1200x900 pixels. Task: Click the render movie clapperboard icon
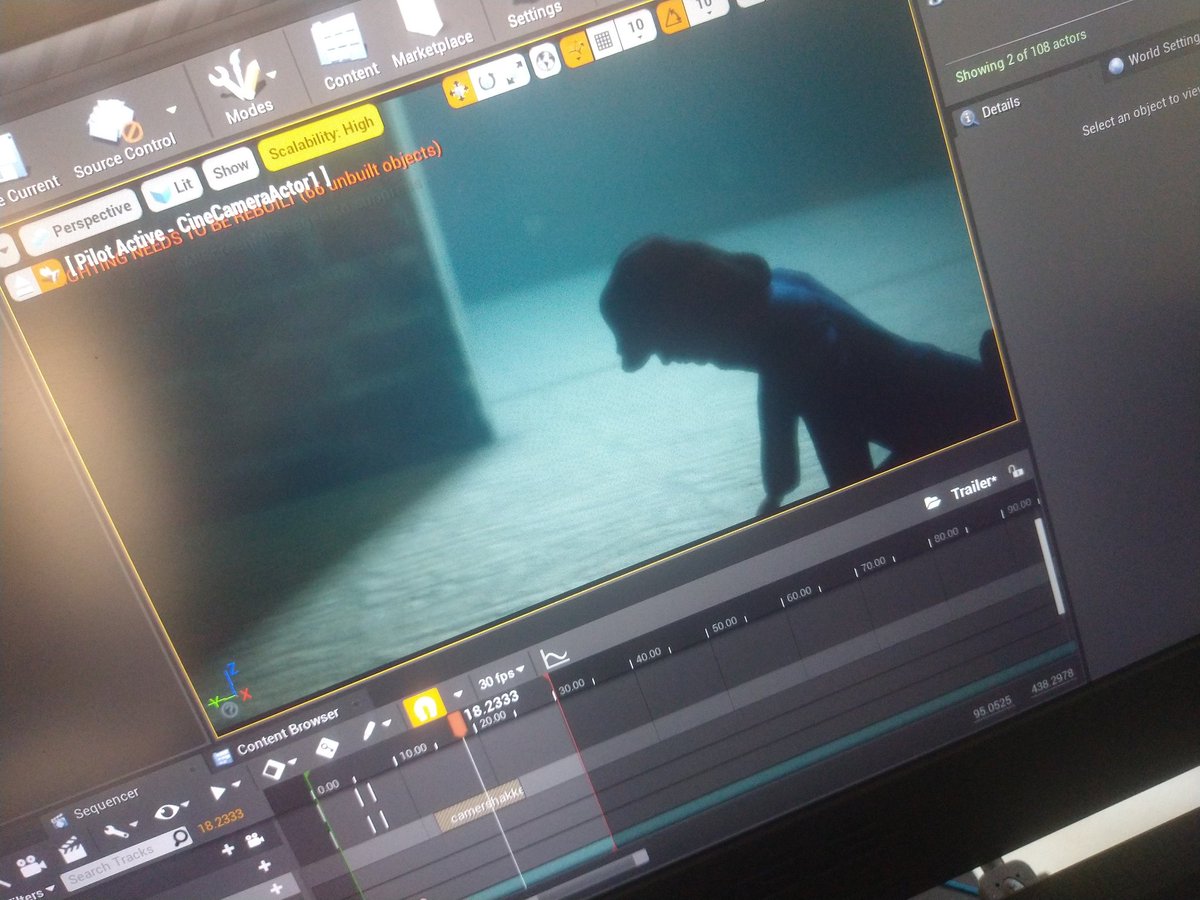pos(73,850)
